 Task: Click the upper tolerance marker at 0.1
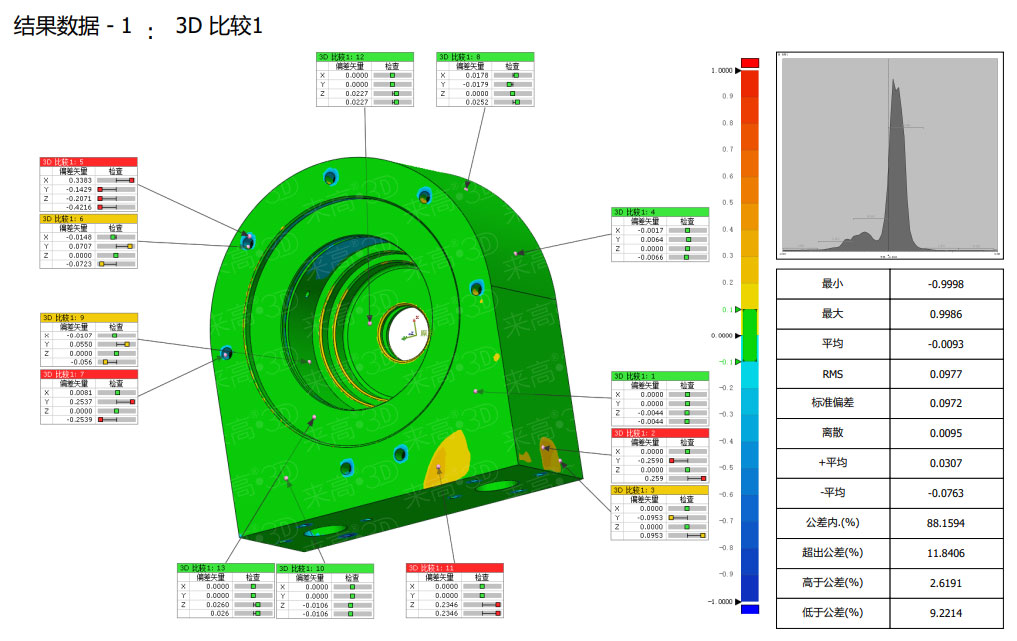coord(739,310)
